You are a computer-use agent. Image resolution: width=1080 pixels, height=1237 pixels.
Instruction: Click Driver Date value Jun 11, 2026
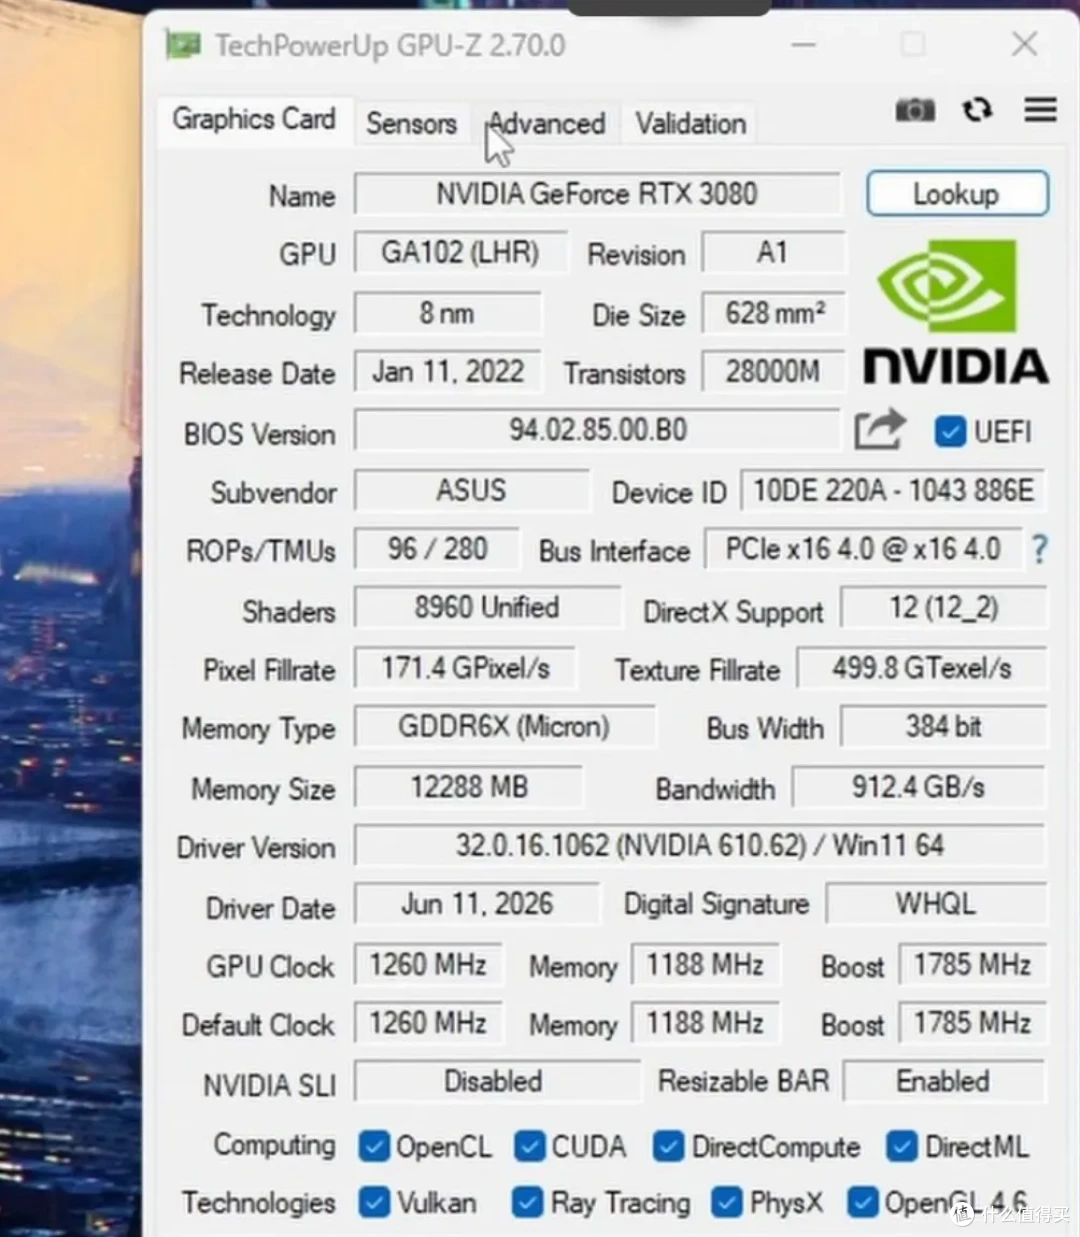[x=477, y=903]
